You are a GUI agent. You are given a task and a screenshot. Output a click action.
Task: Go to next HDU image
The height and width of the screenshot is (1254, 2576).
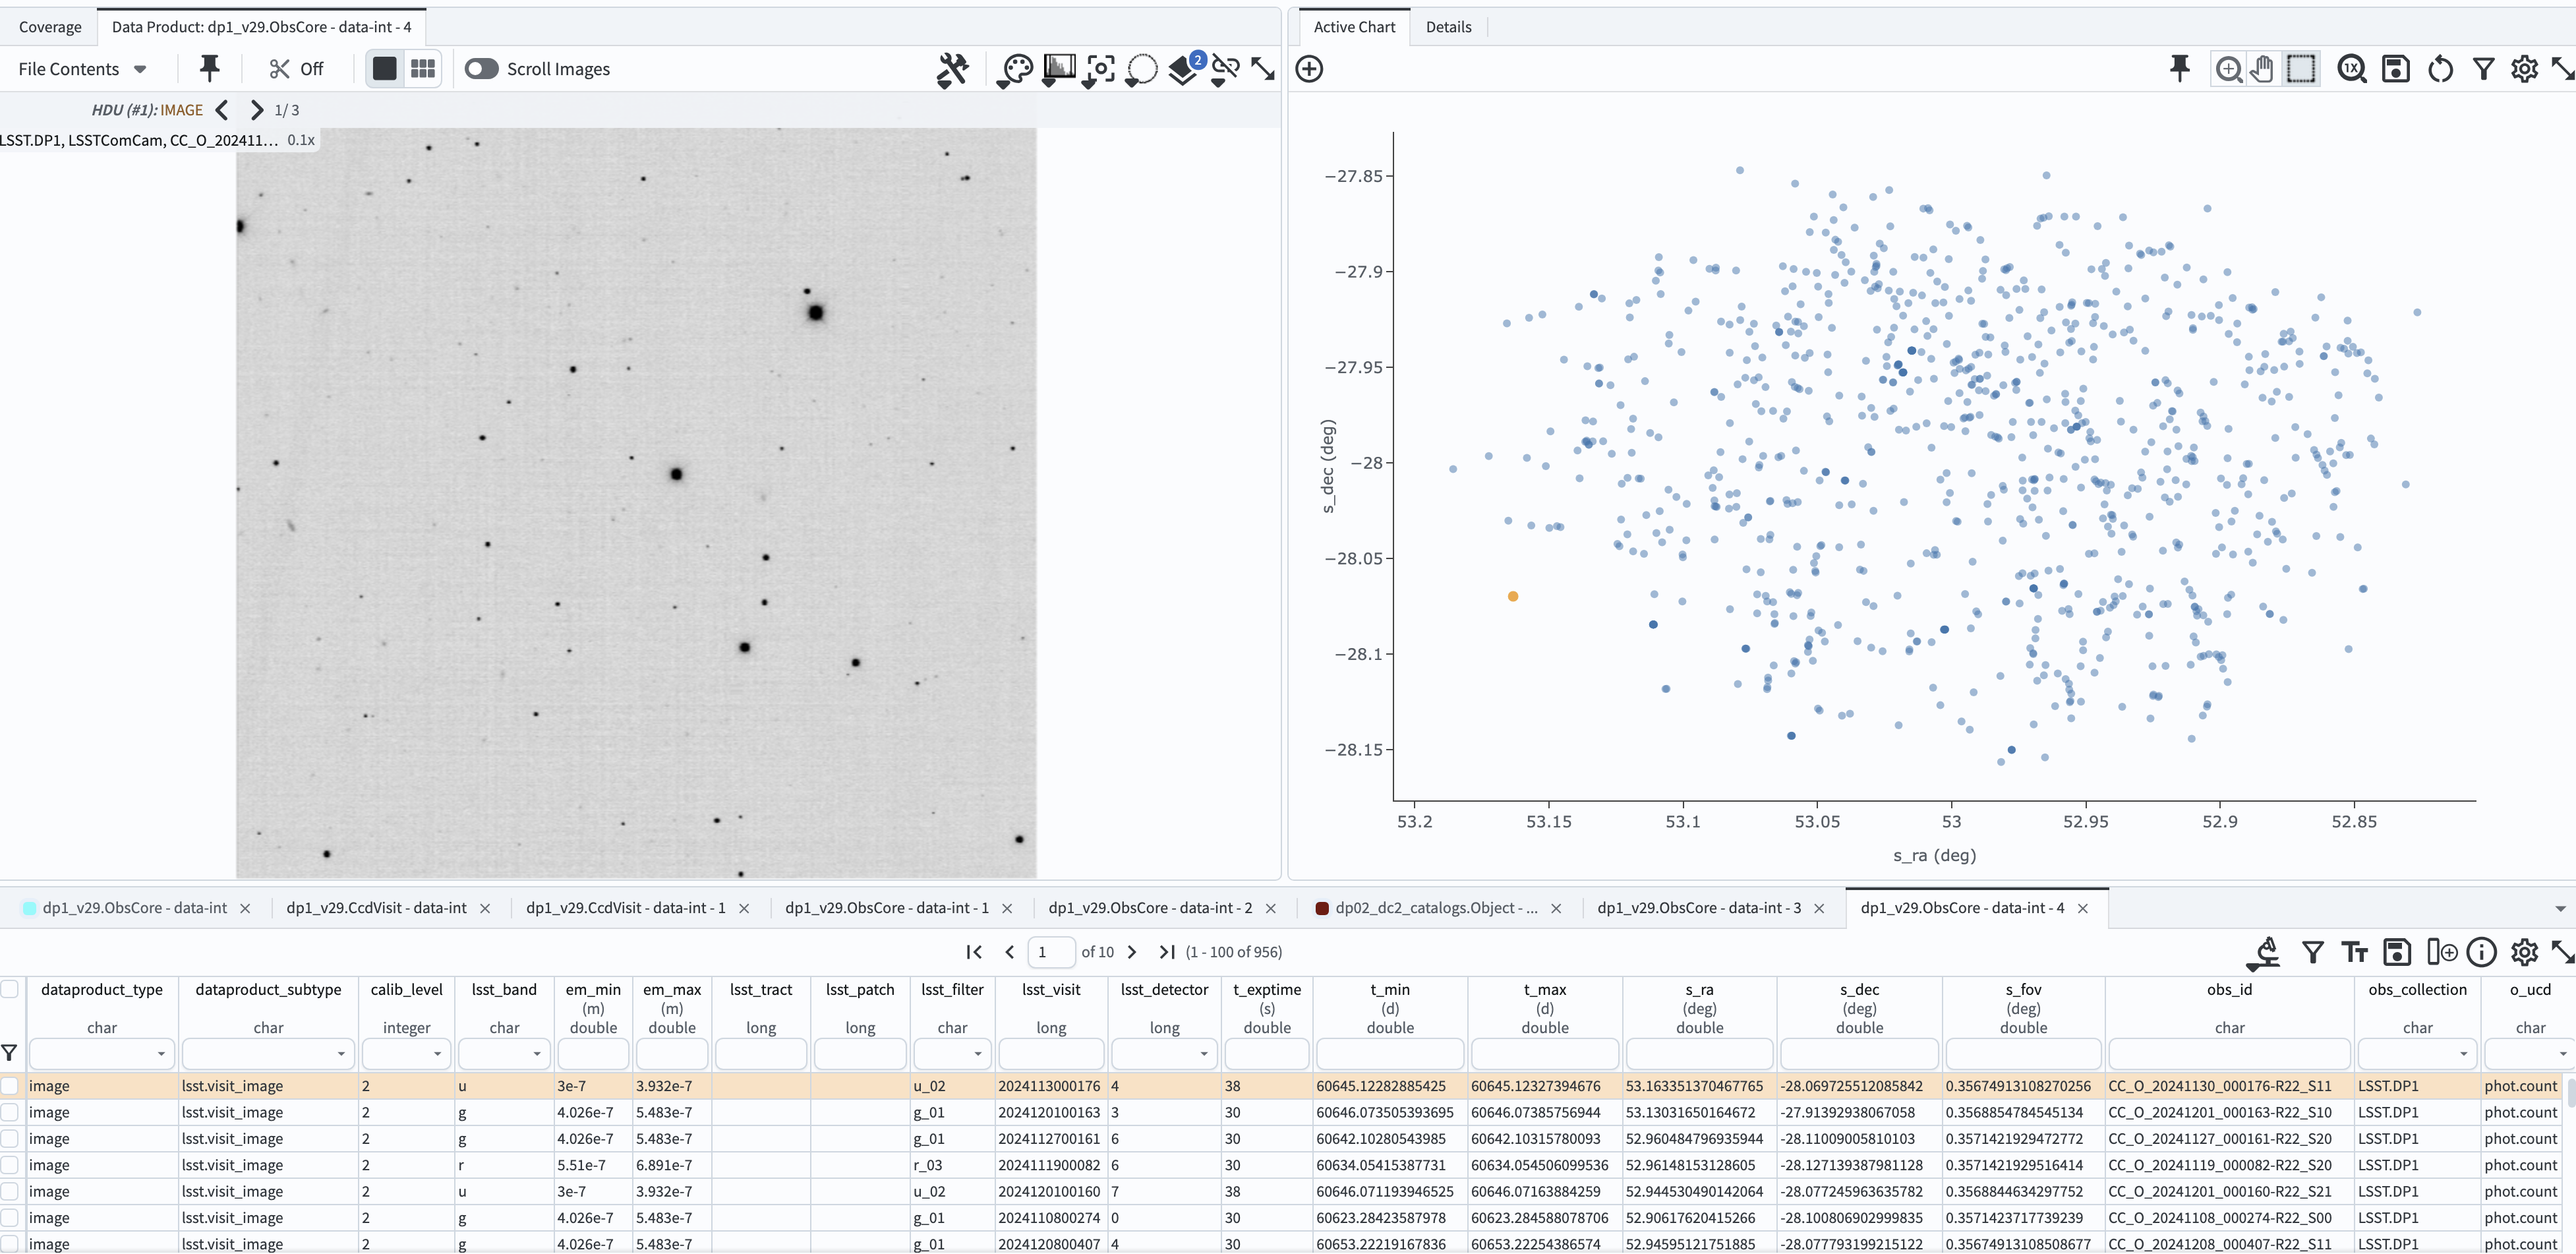257,110
